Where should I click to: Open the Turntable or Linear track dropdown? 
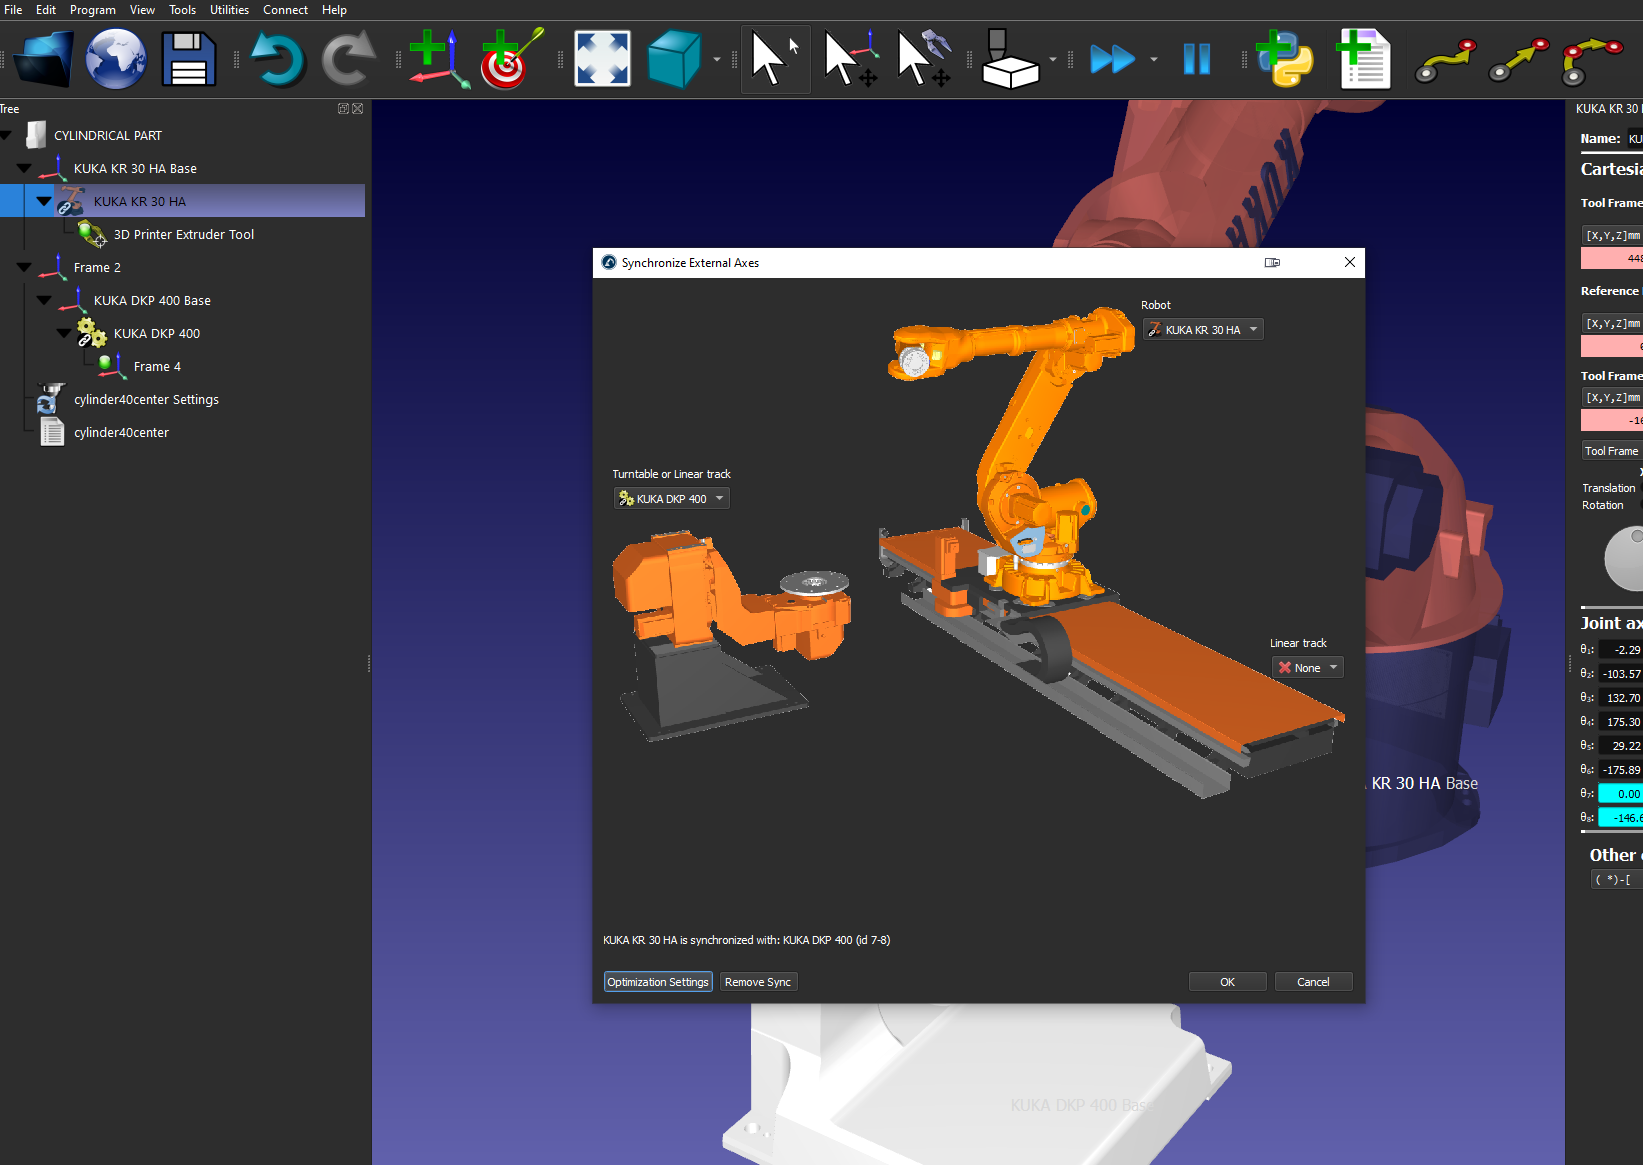tap(671, 499)
